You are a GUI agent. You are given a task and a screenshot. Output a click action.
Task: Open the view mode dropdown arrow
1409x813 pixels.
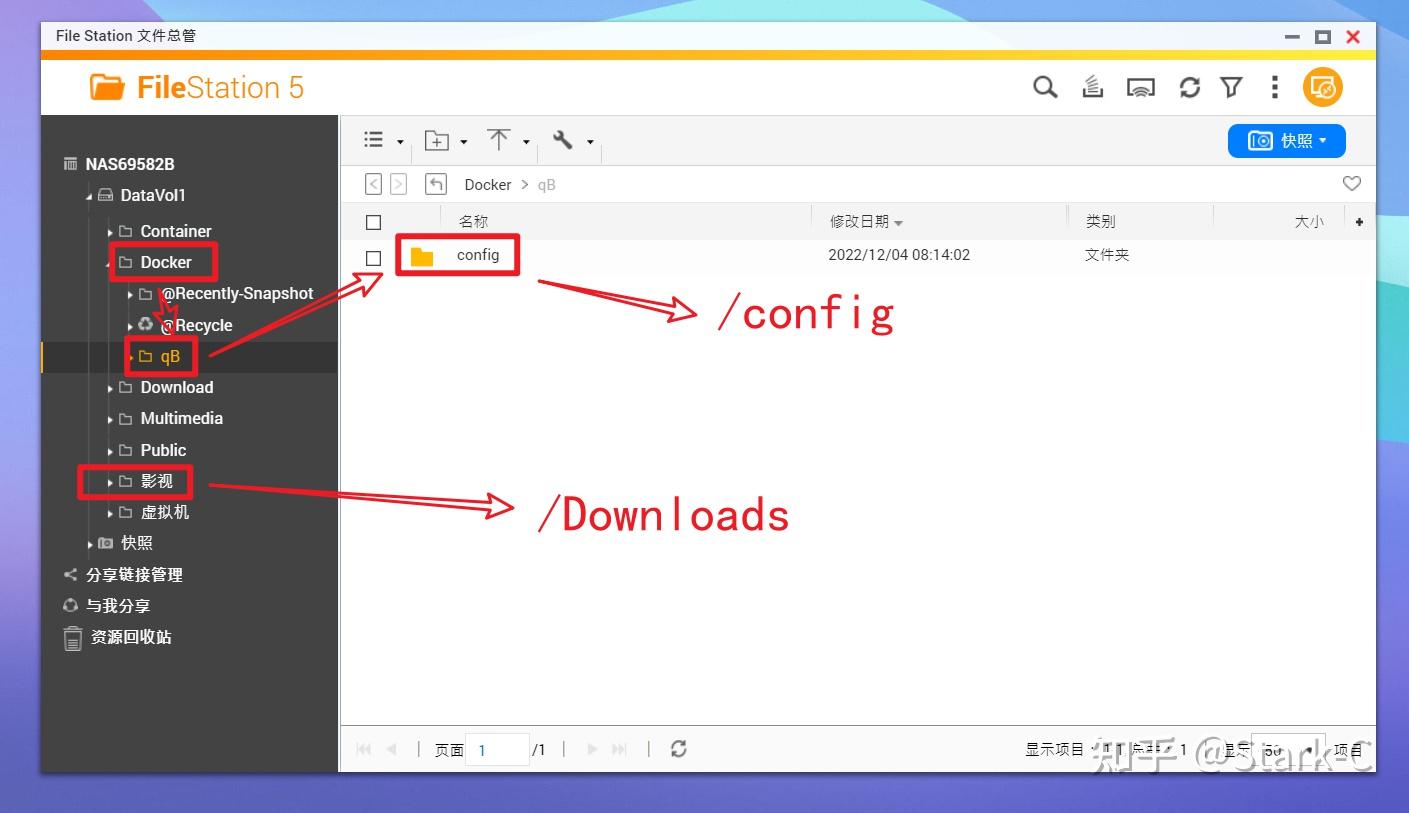click(x=400, y=142)
